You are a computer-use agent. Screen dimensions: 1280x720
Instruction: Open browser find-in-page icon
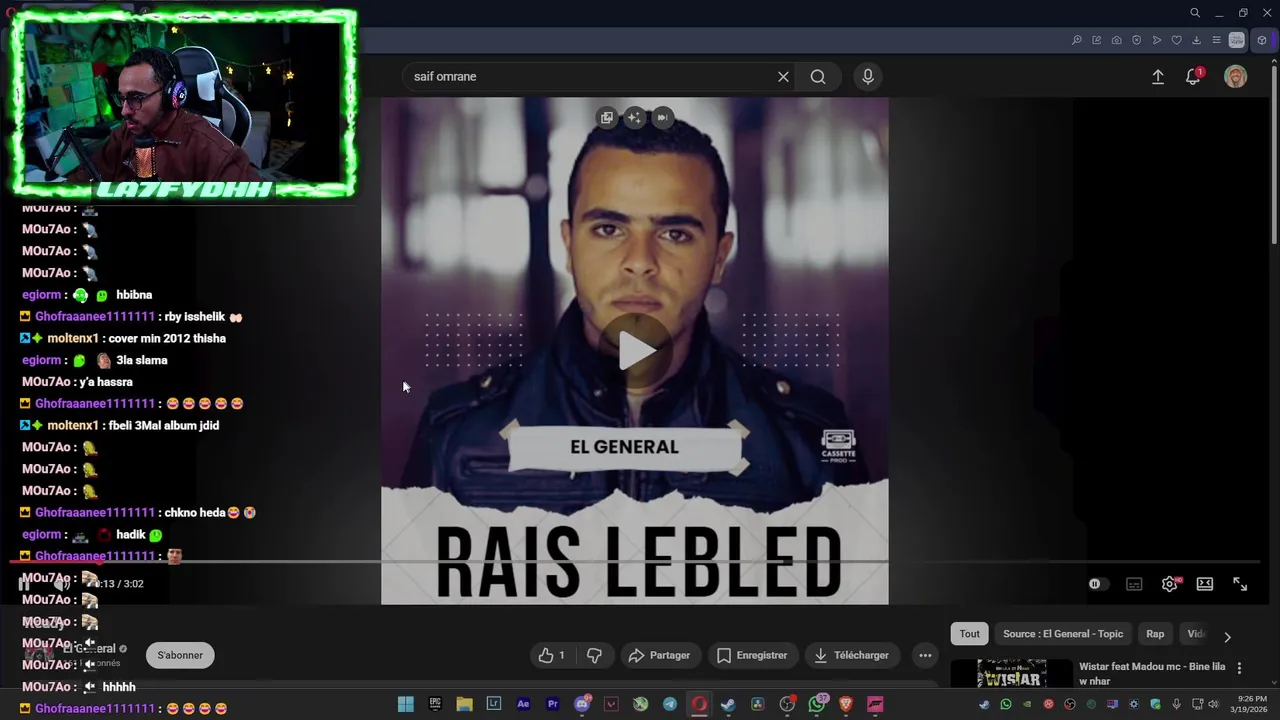pyautogui.click(x=1076, y=41)
